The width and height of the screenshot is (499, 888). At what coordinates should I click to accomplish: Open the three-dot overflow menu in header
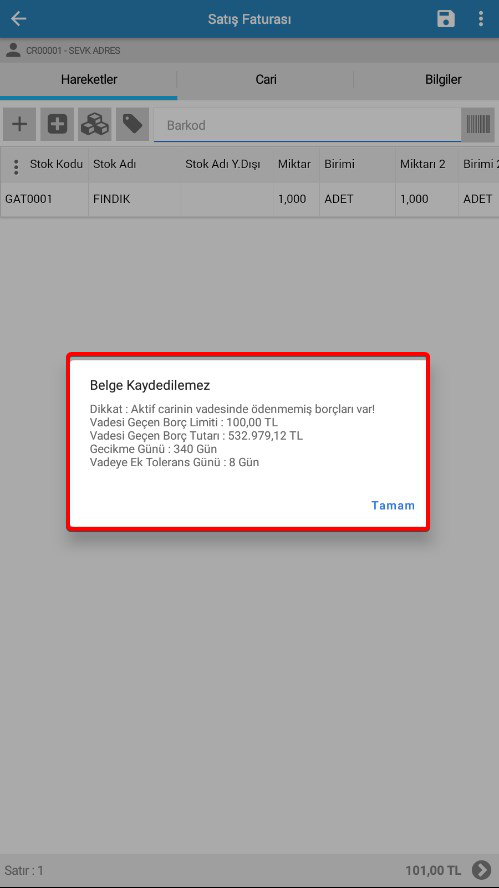point(480,19)
